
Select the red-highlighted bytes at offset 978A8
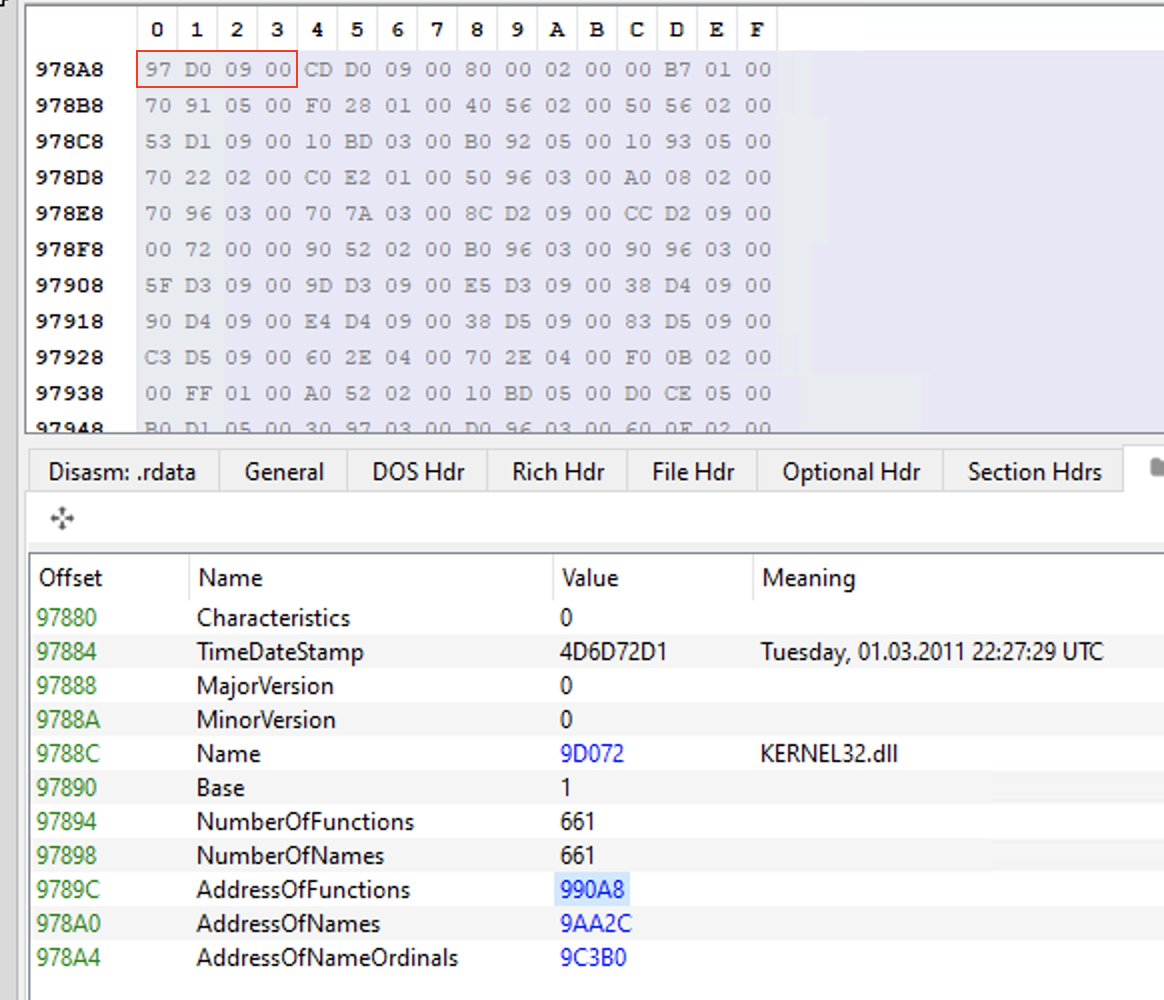click(x=216, y=68)
